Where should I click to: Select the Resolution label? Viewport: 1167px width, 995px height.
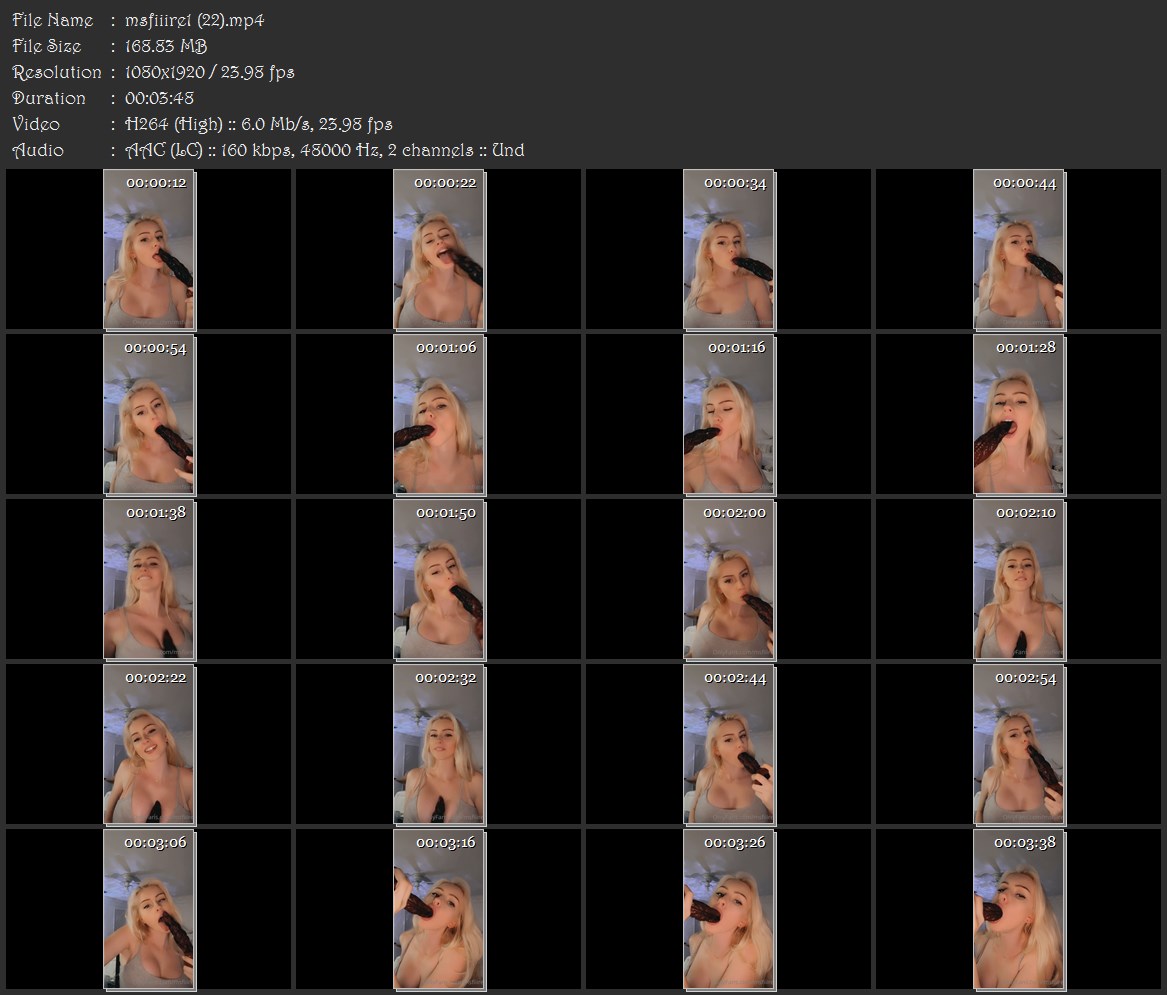[x=57, y=72]
